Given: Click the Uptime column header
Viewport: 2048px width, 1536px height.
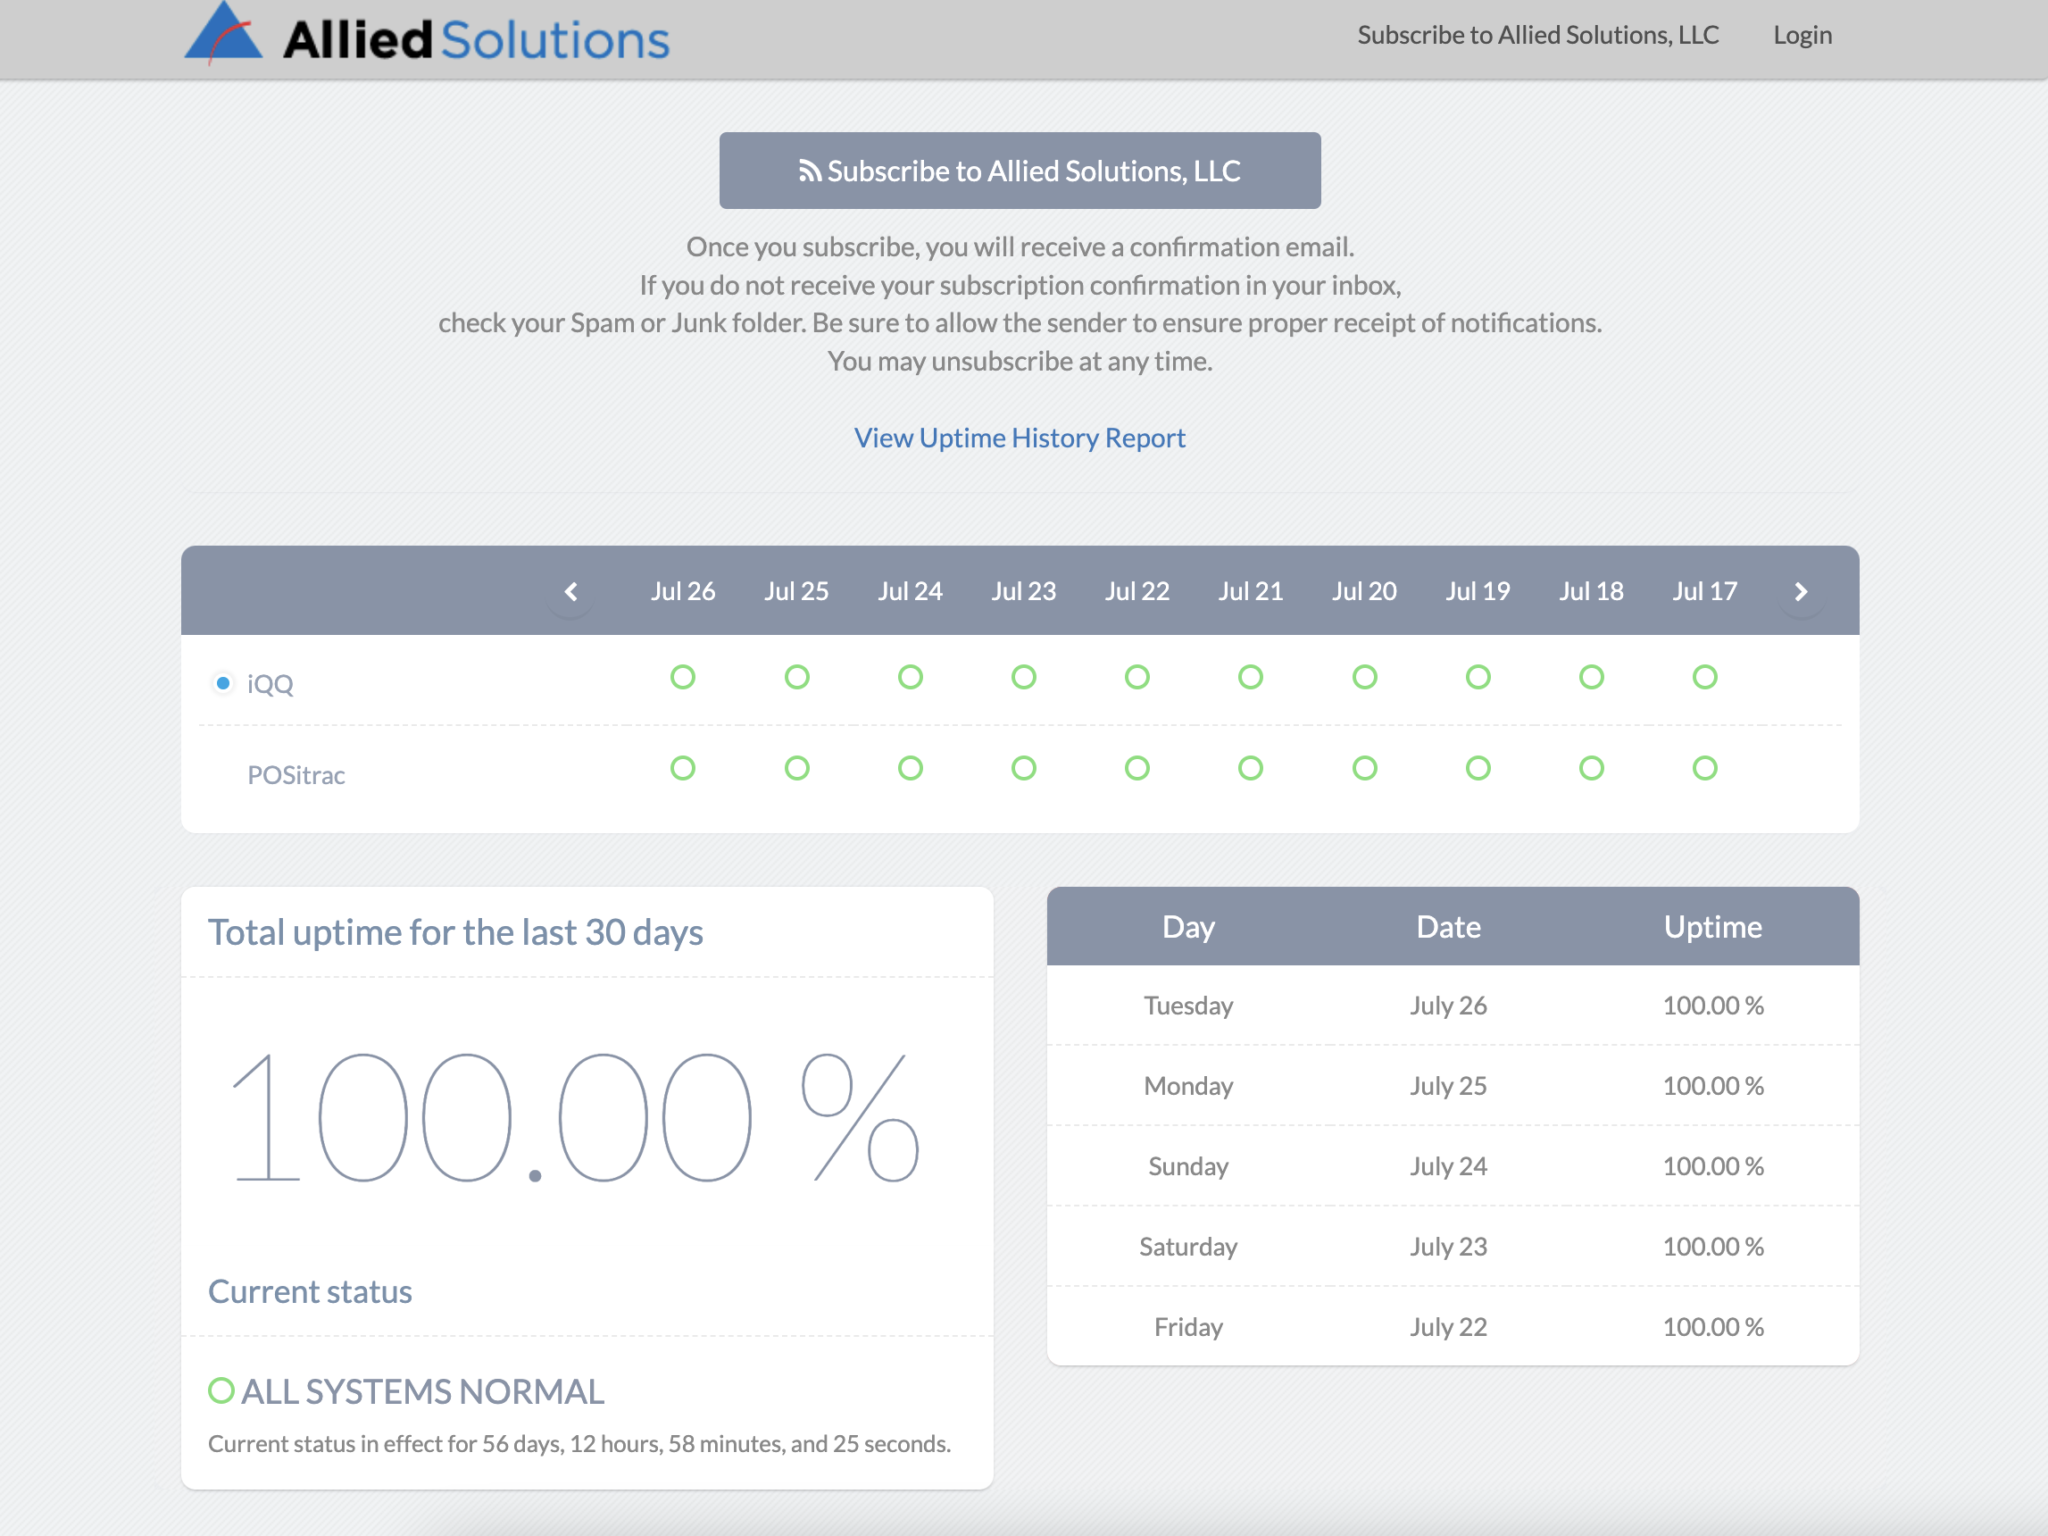Looking at the screenshot, I should [1712, 926].
